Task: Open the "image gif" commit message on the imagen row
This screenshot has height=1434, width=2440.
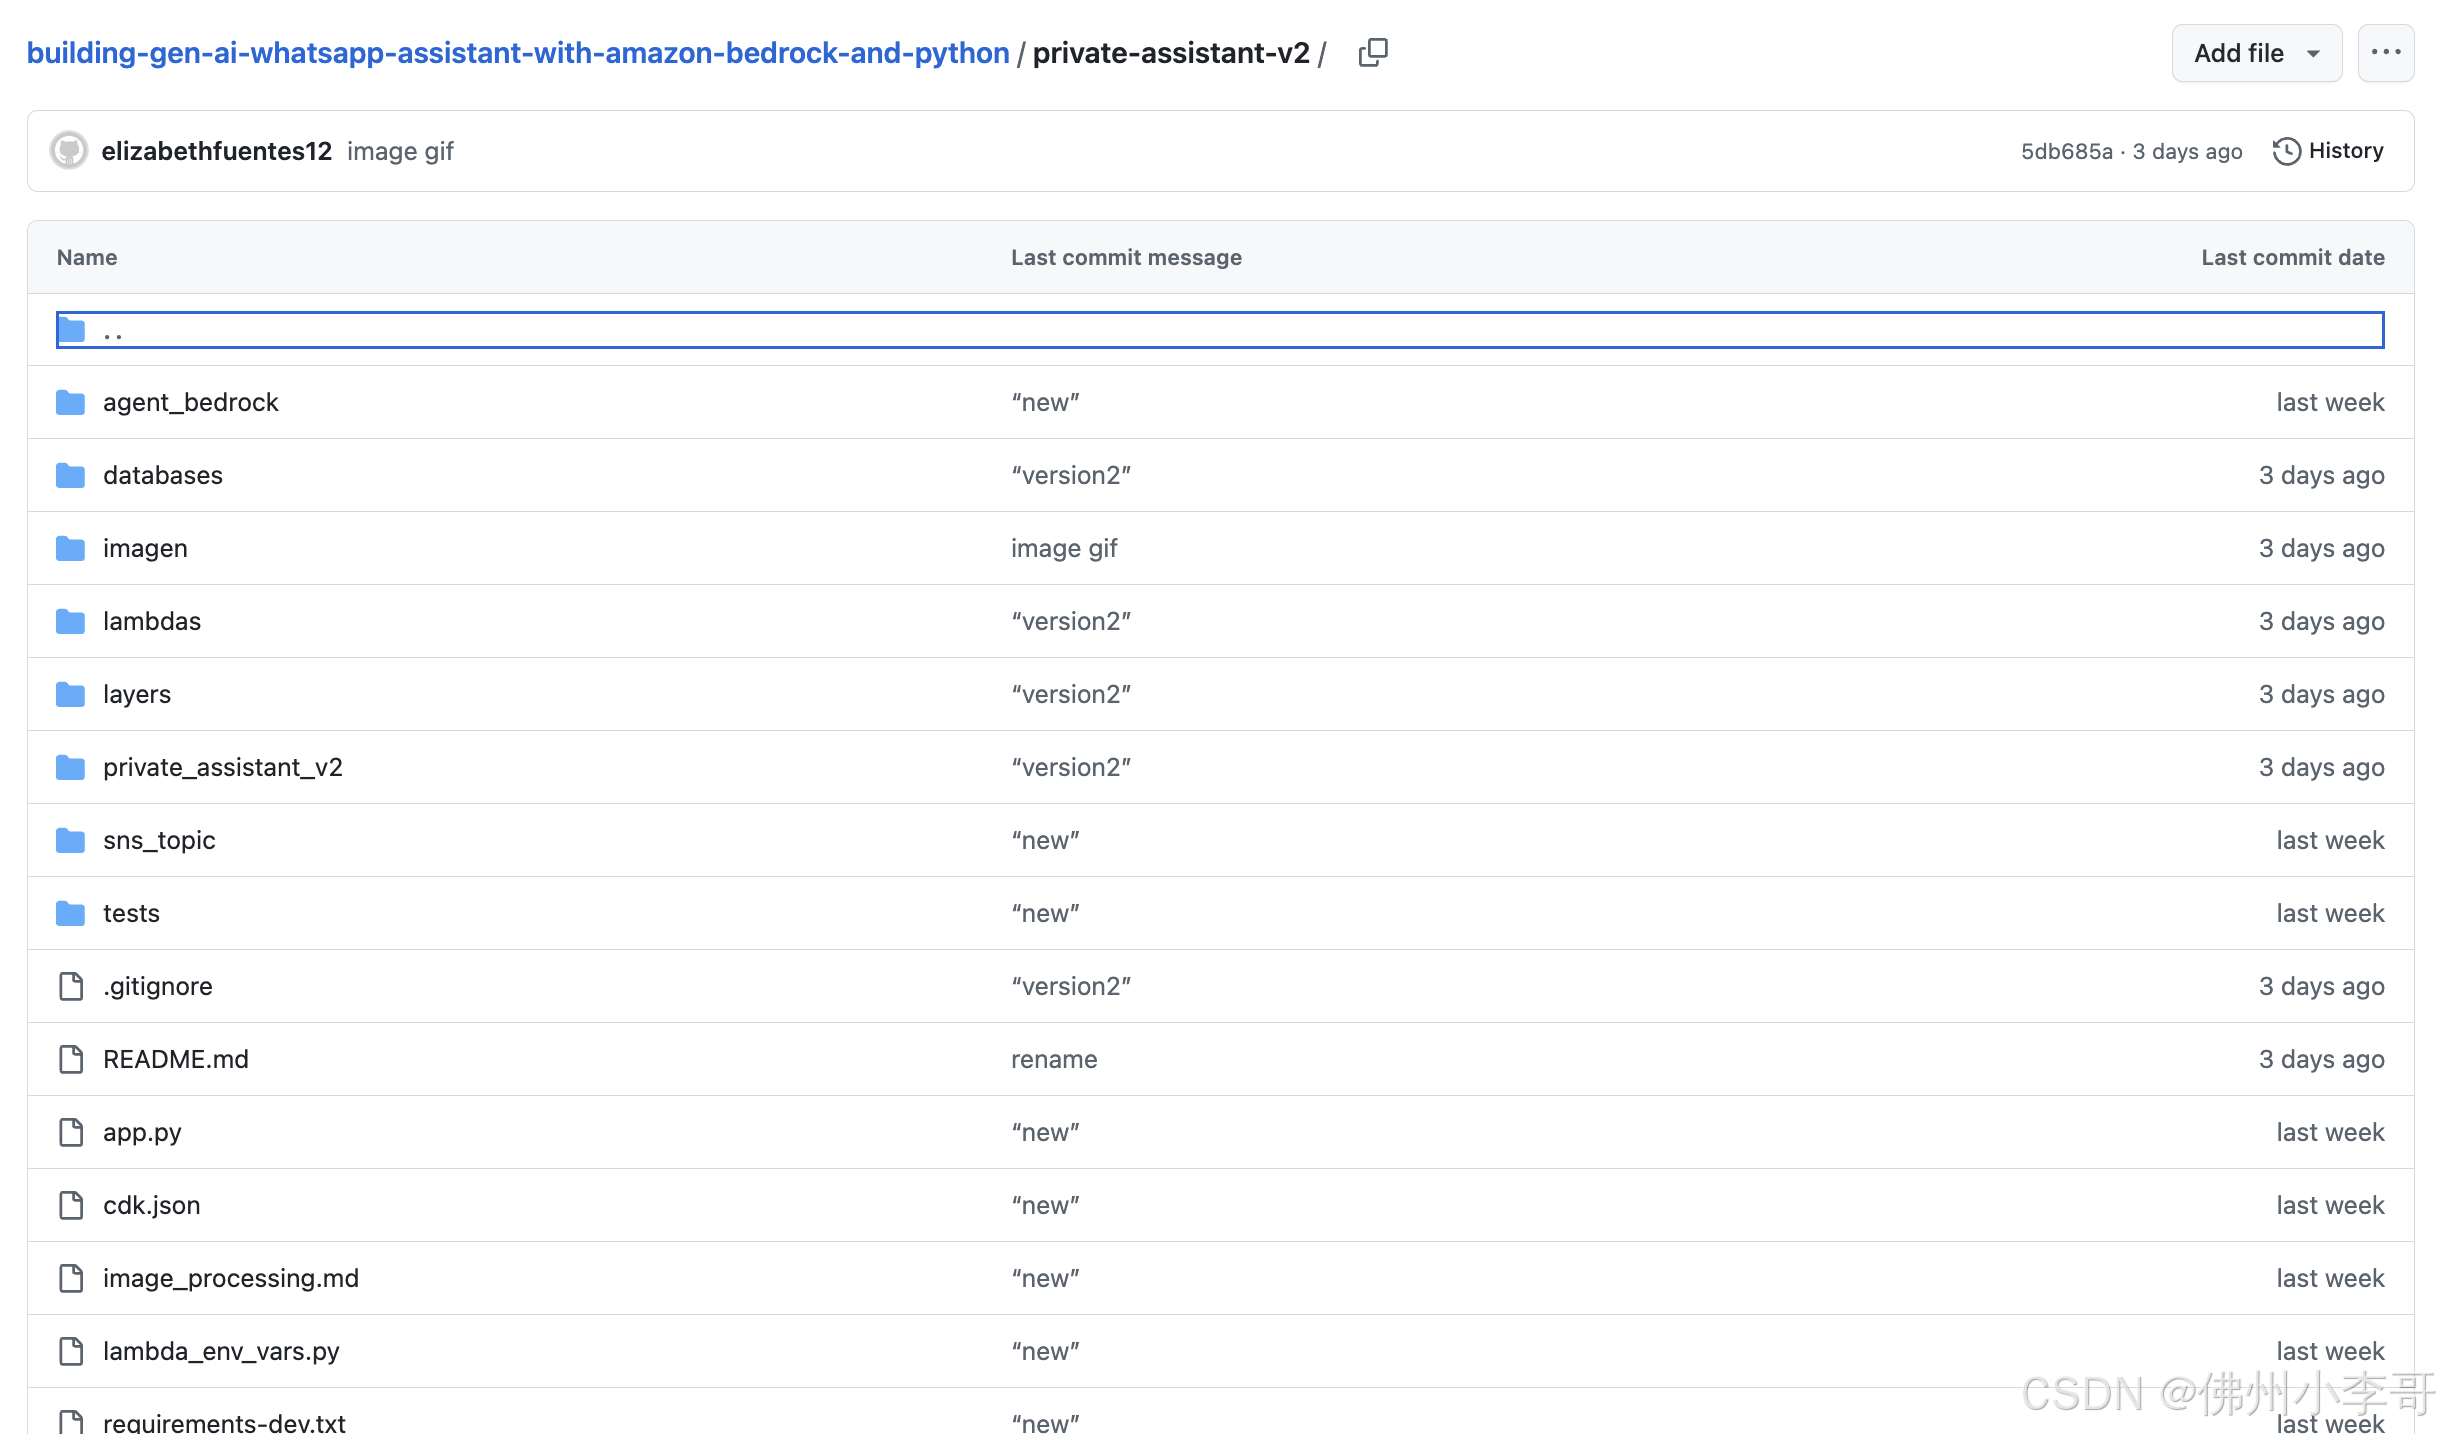Action: pos(1063,548)
